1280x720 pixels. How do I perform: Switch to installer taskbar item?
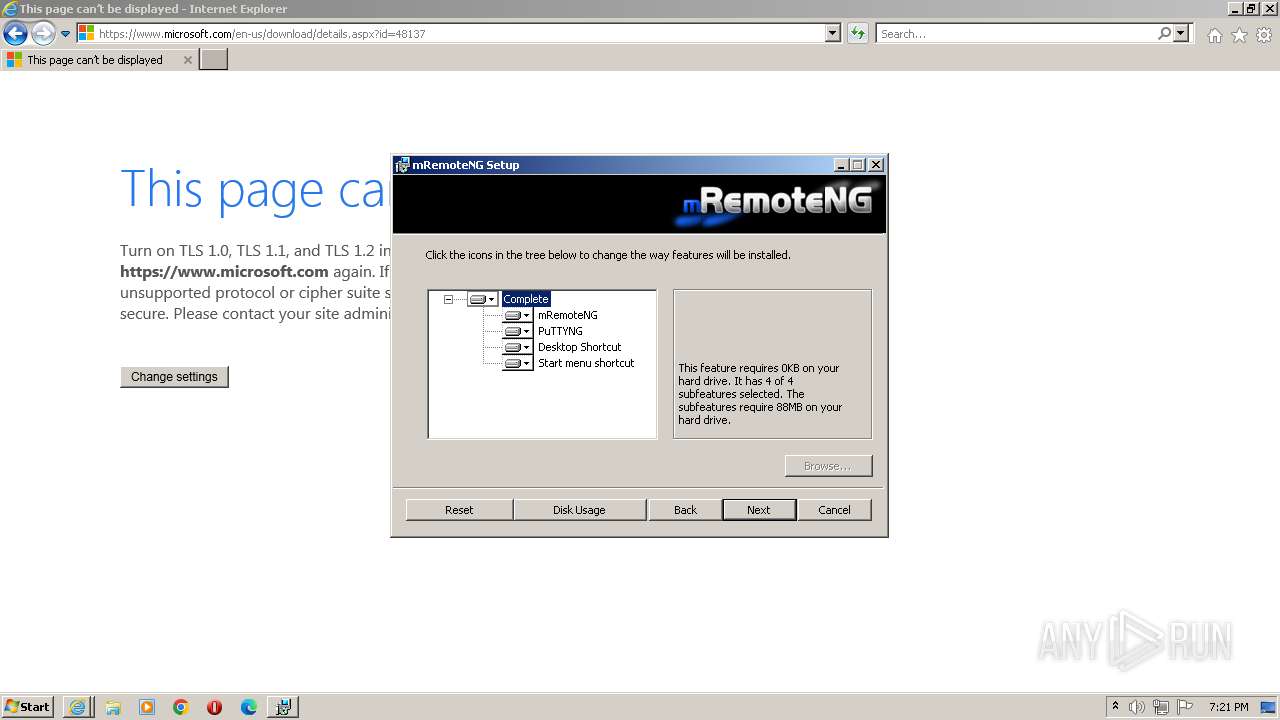(283, 707)
